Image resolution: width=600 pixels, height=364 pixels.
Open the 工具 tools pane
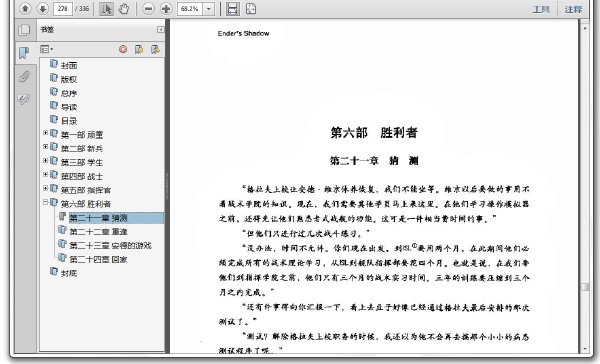tap(541, 9)
